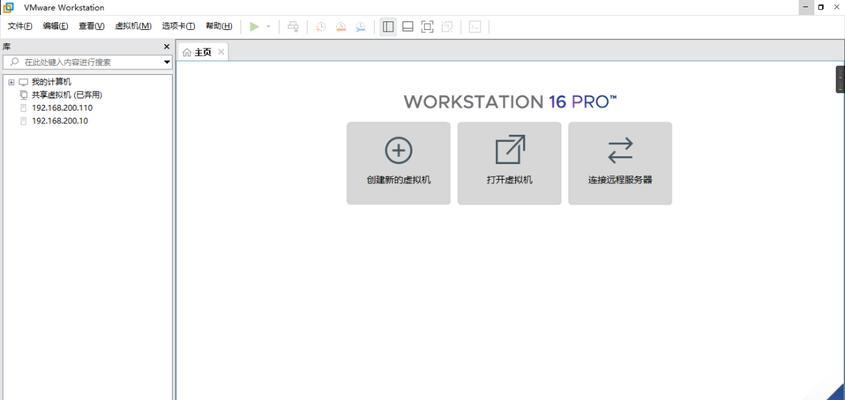Image resolution: width=845 pixels, height=400 pixels.
Task: Click the console view toolbar icon
Action: (x=475, y=26)
